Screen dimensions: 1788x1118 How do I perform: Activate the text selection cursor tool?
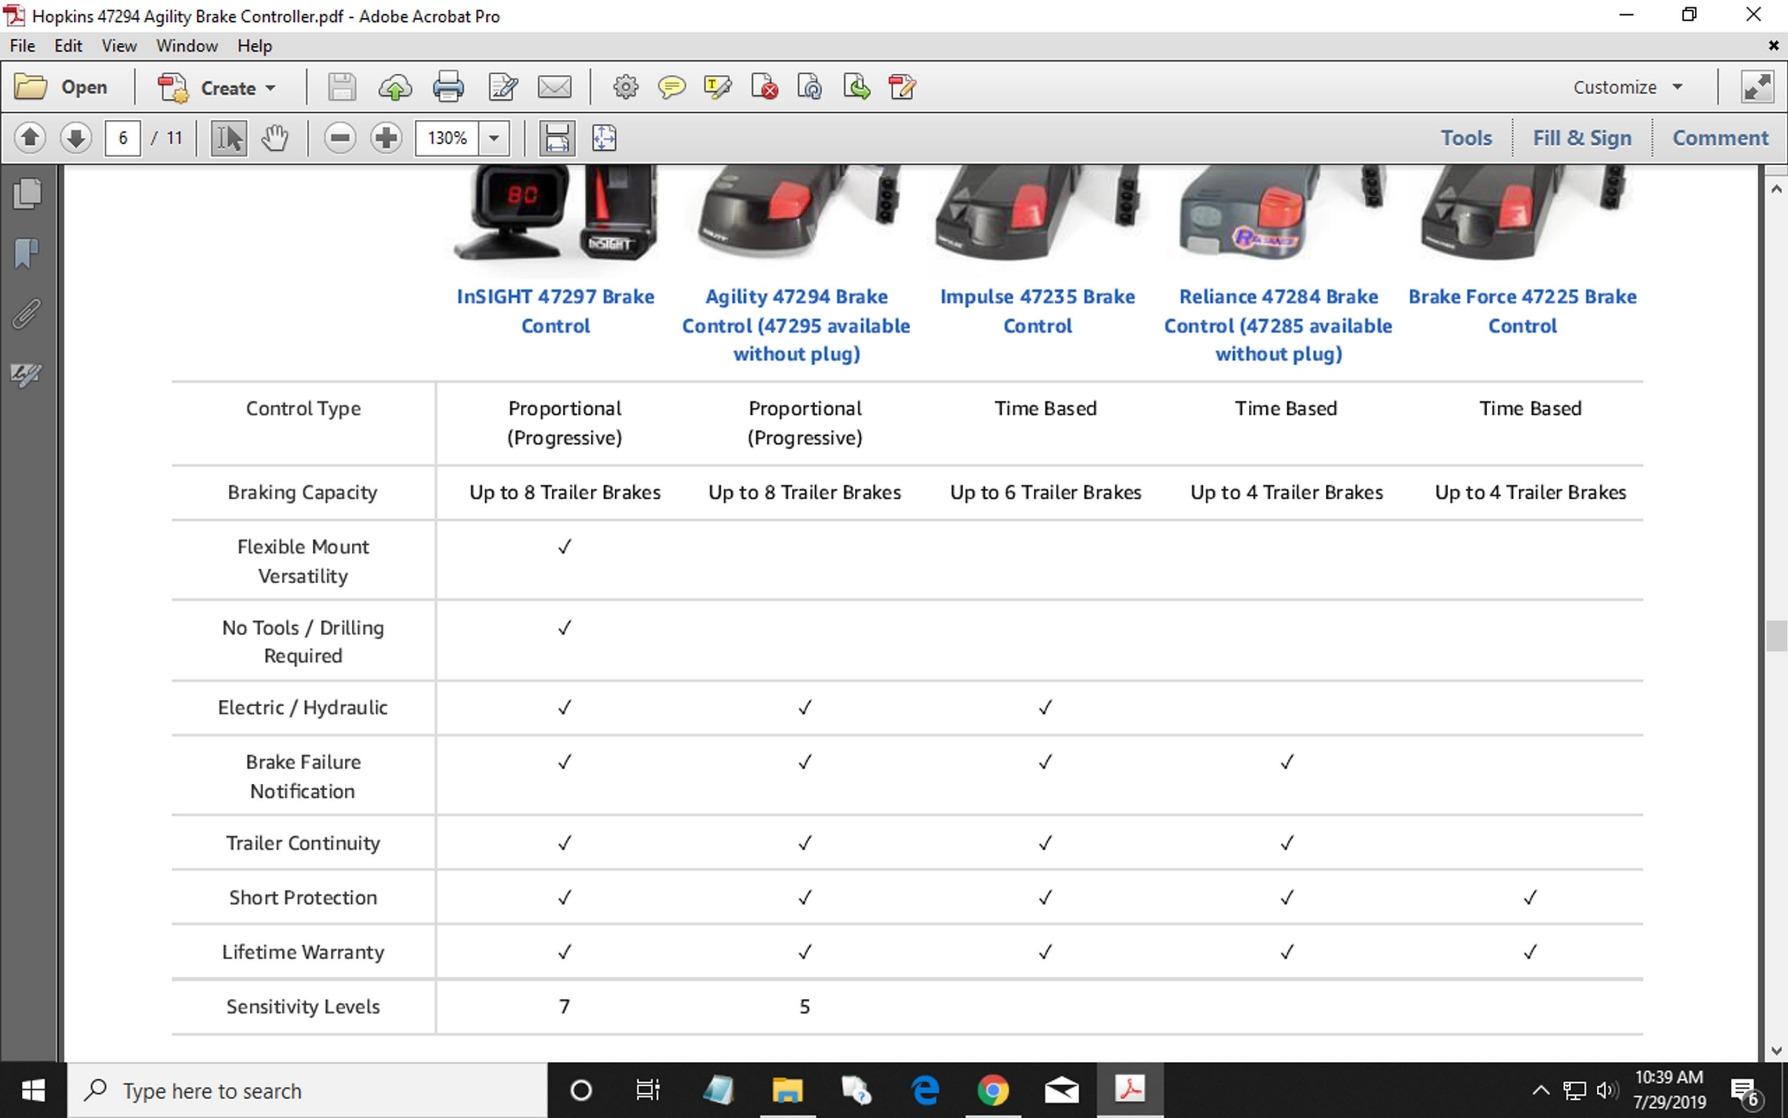pyautogui.click(x=229, y=138)
